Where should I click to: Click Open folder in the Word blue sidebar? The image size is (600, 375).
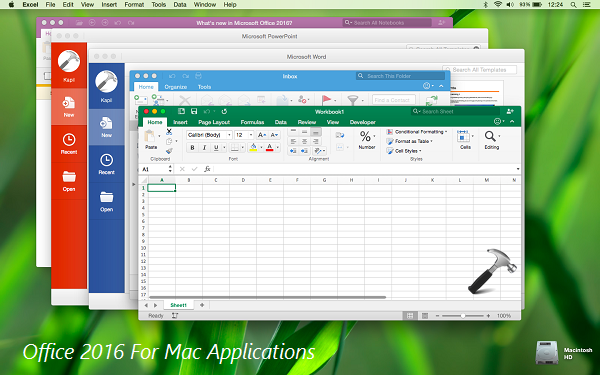point(106,201)
